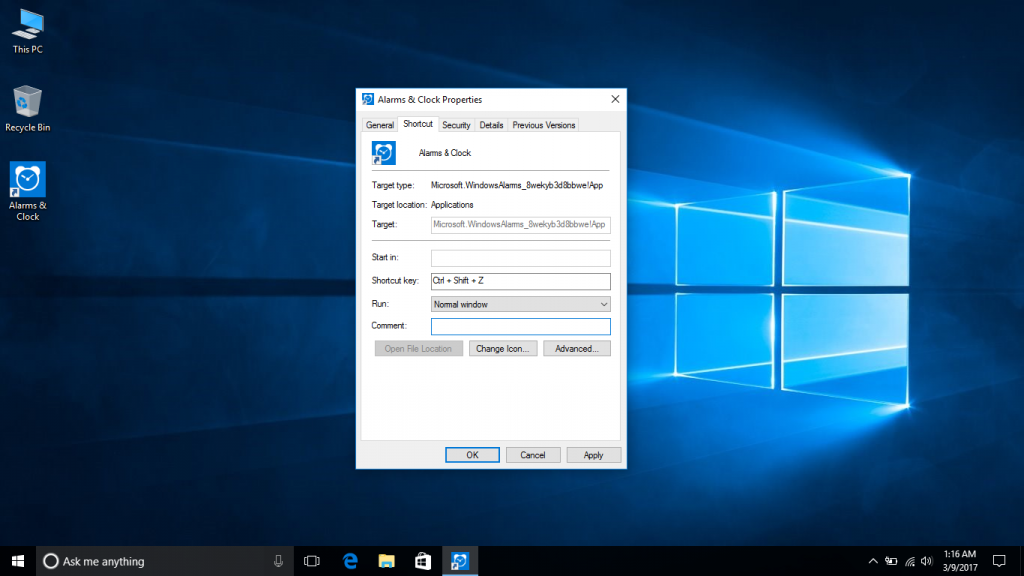
Task: Click the Alarms & Clock icon inside the dialog
Action: (385, 153)
